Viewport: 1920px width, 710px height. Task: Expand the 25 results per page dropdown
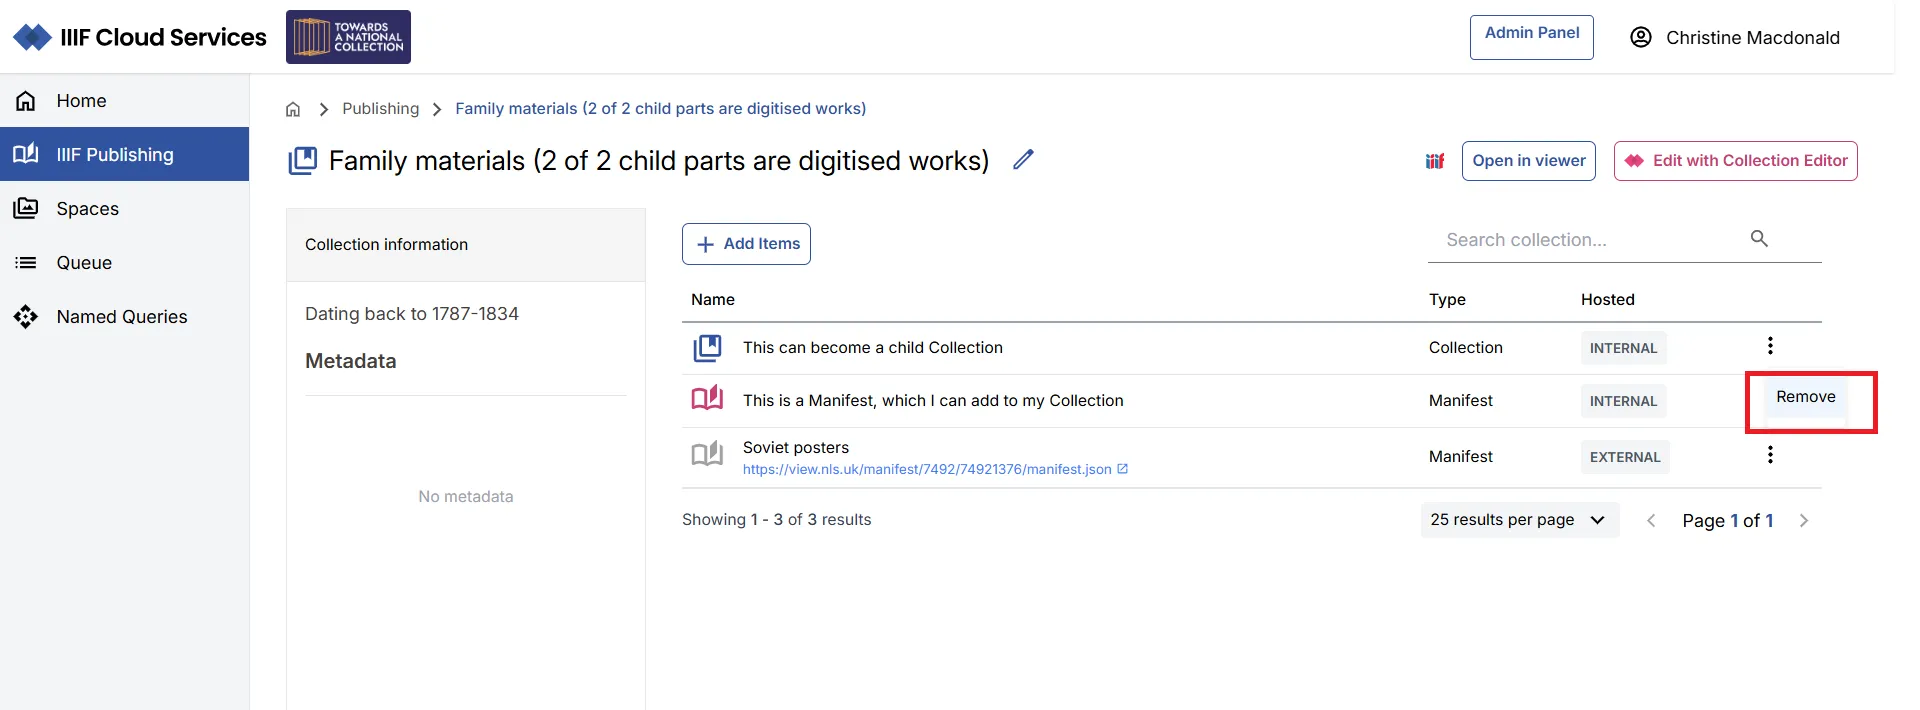coord(1518,520)
